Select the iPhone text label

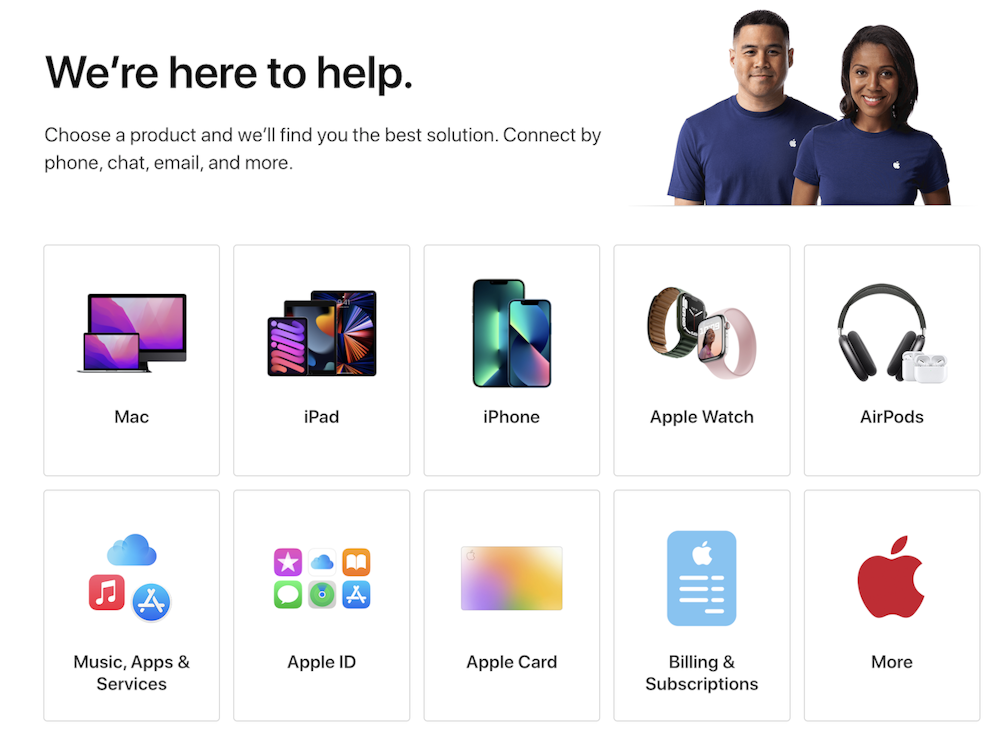click(511, 417)
